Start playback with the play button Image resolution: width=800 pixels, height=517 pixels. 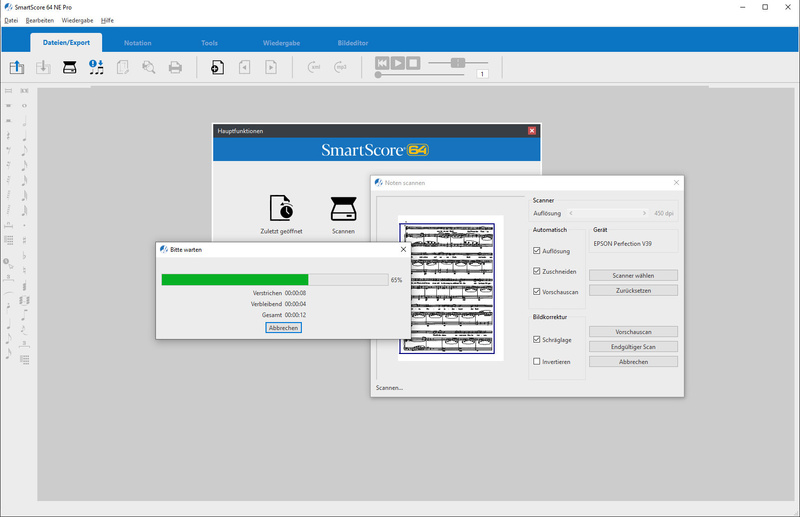pyautogui.click(x=398, y=63)
